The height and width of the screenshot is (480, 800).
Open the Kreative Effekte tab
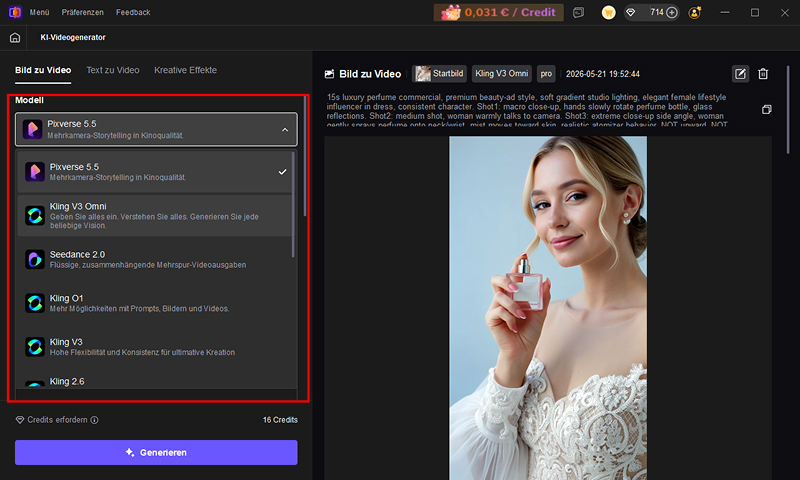point(185,70)
